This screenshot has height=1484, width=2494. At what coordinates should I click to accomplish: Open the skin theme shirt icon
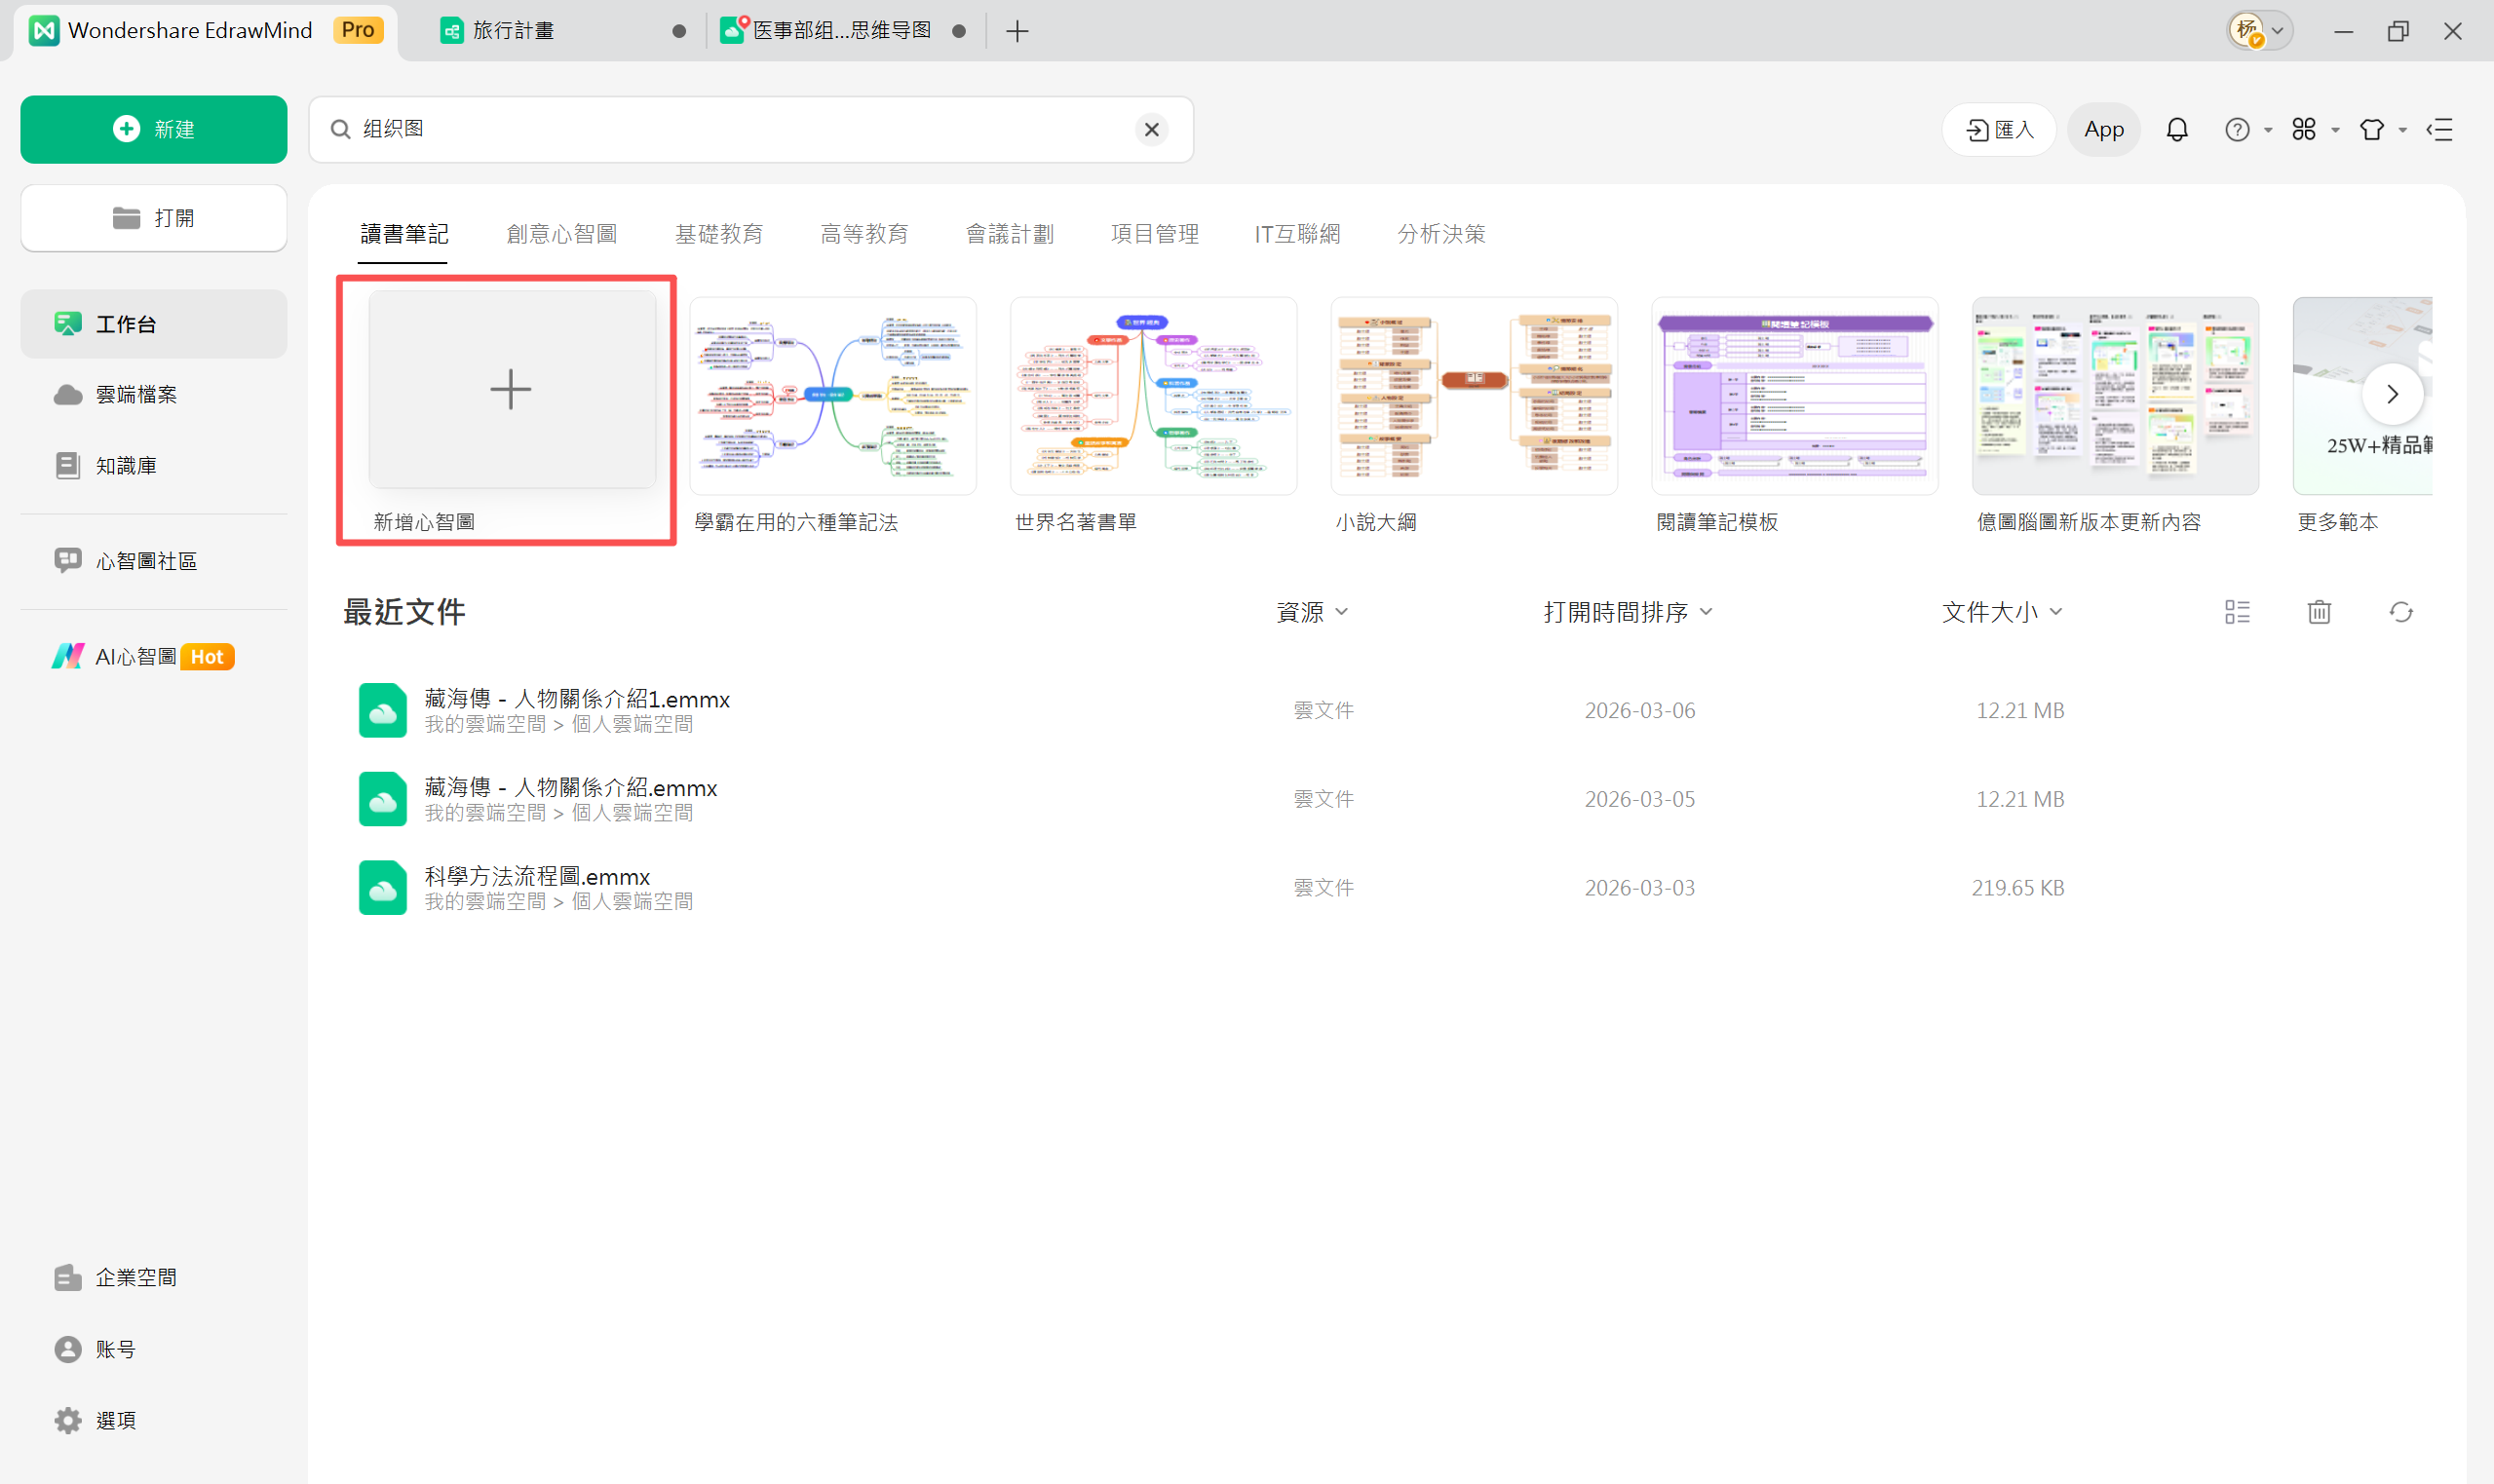pyautogui.click(x=2372, y=130)
